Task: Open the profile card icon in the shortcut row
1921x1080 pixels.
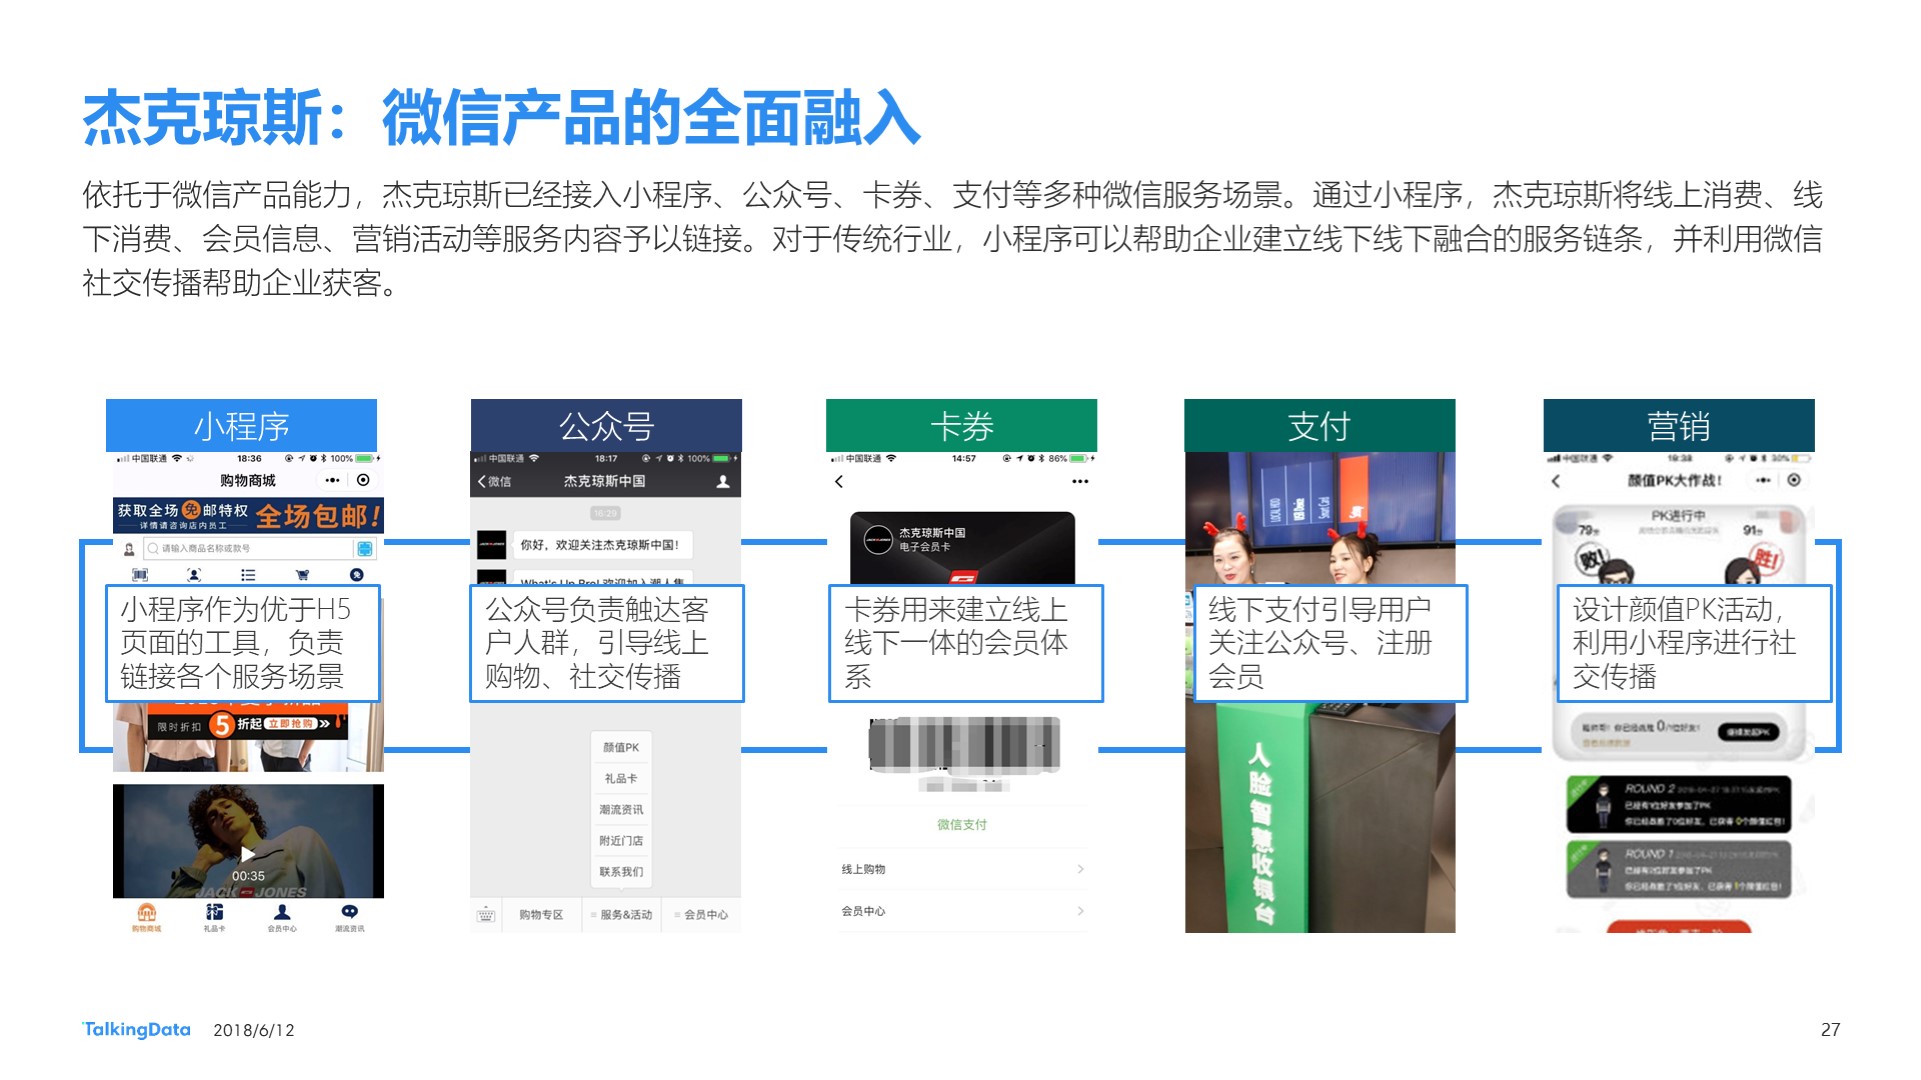Action: [194, 575]
